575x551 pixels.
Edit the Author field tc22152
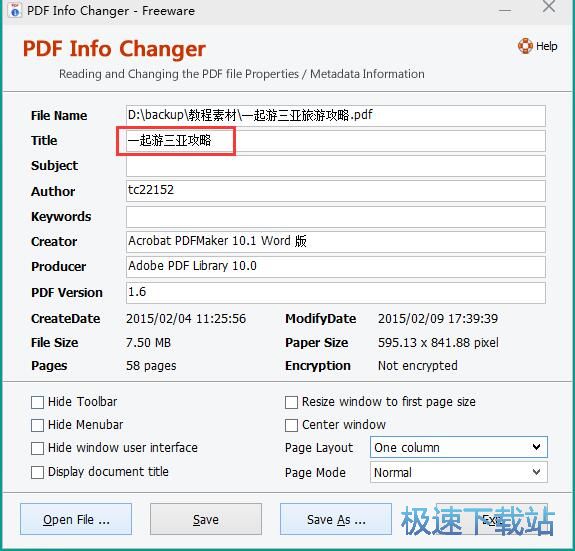pyautogui.click(x=336, y=191)
